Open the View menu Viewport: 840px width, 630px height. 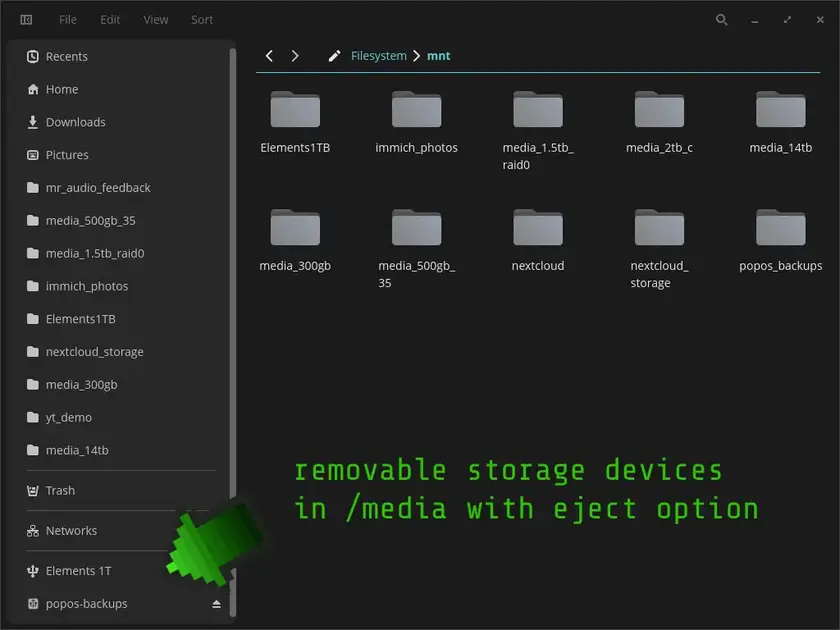pyautogui.click(x=155, y=20)
